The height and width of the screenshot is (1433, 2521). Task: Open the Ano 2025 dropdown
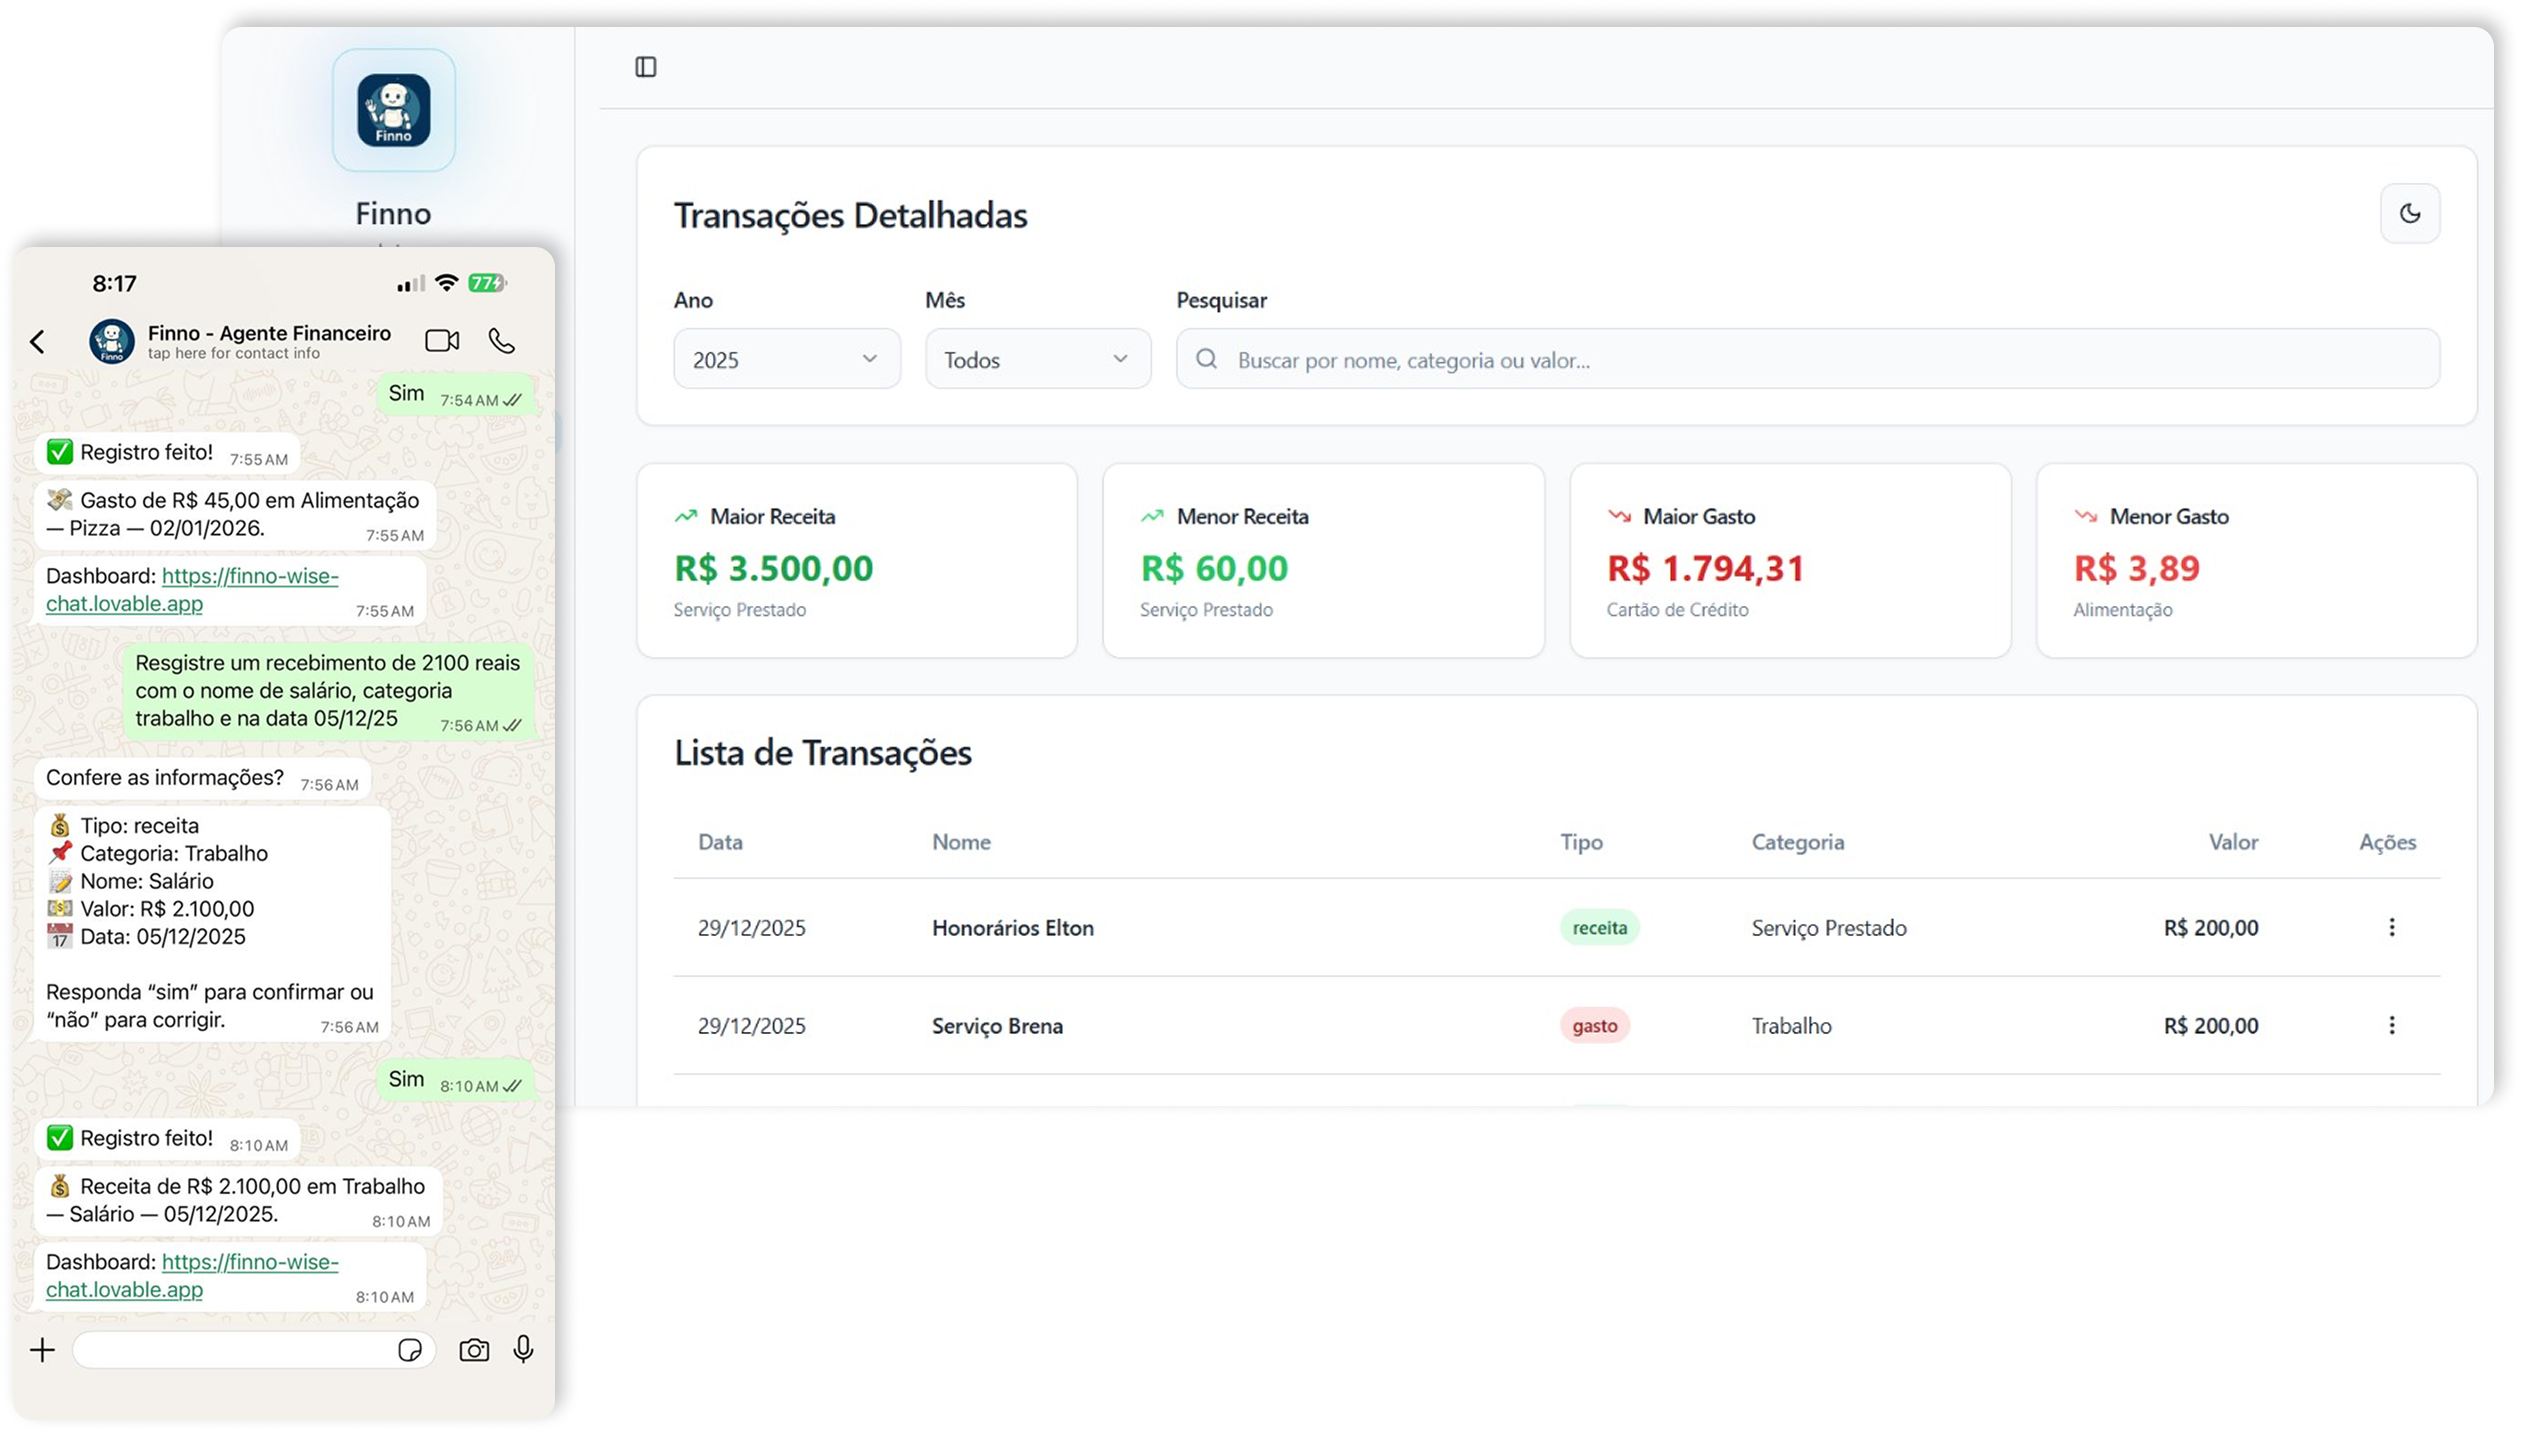[x=787, y=359]
